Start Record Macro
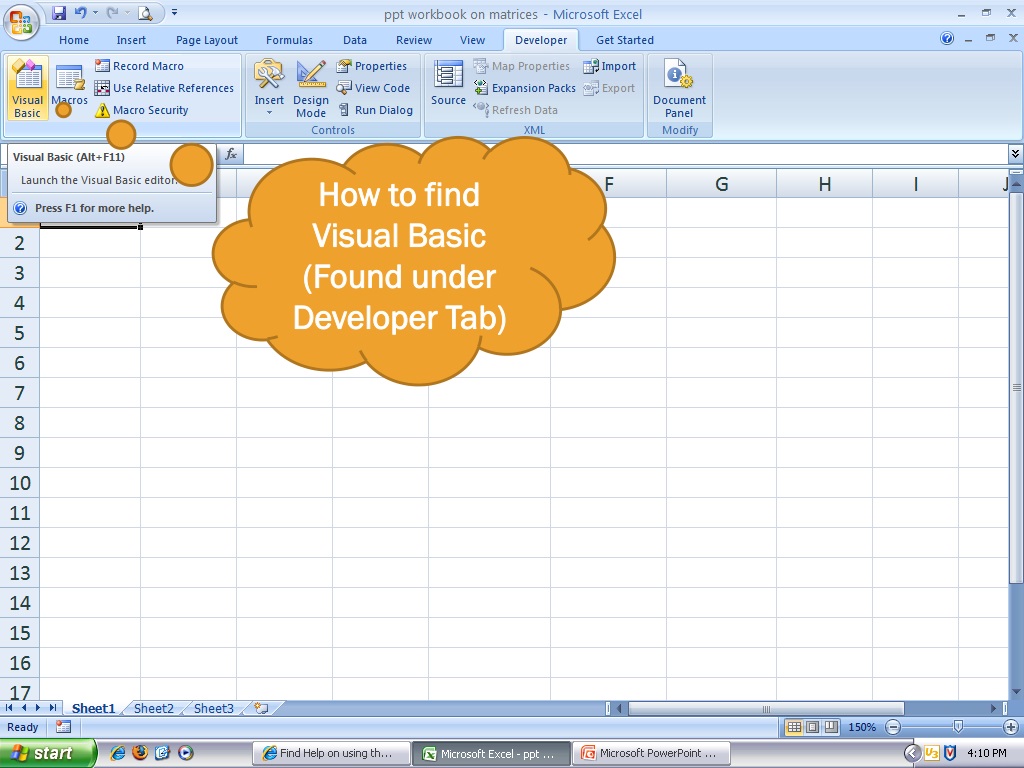The image size is (1024, 768). tap(139, 66)
